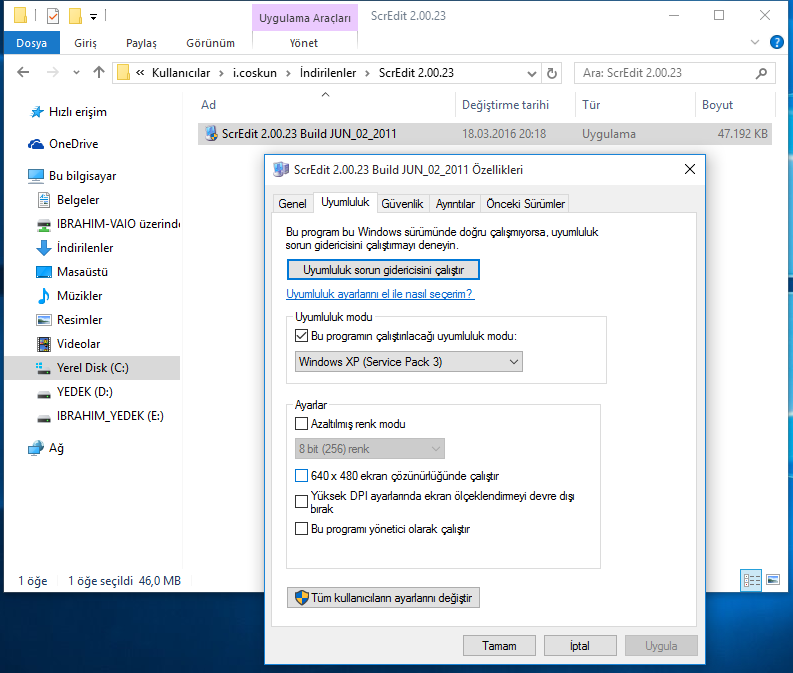Expand the ribbon with the chevron arrow
The width and height of the screenshot is (793, 673).
tap(755, 42)
